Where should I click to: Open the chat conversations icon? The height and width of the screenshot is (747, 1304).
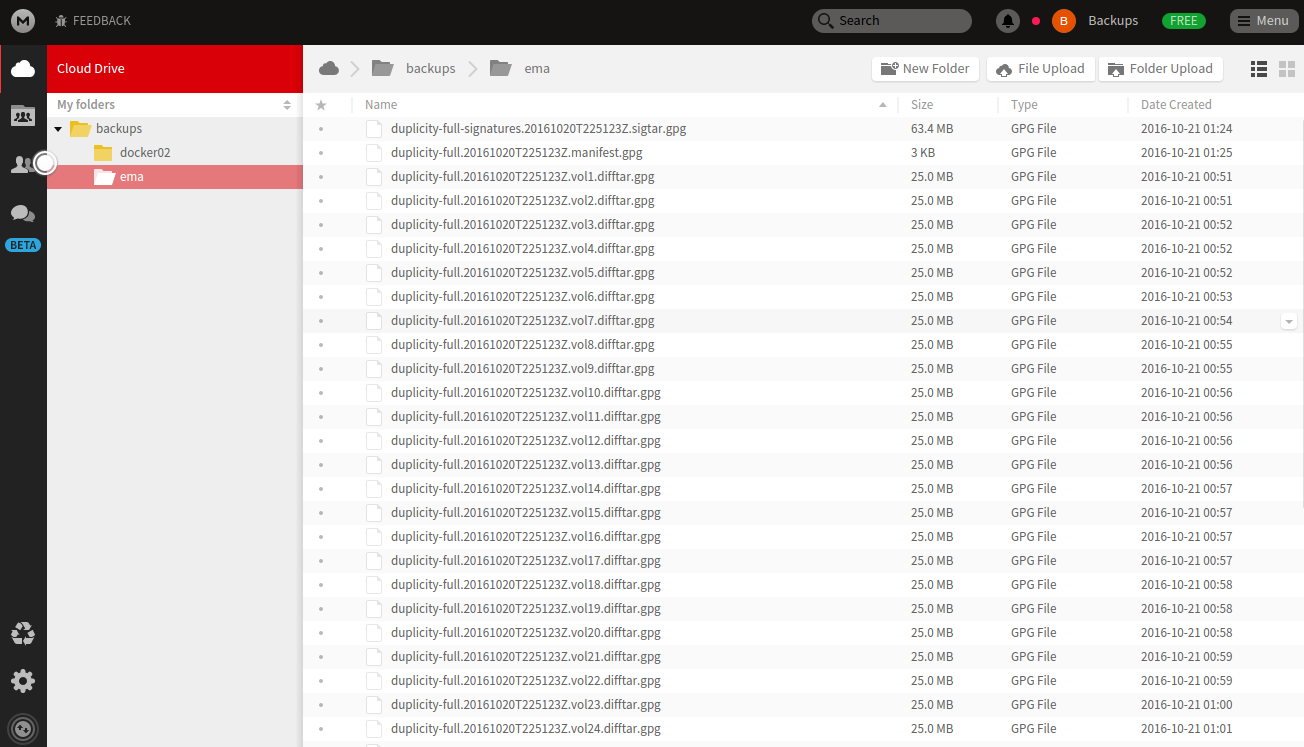tap(23, 213)
